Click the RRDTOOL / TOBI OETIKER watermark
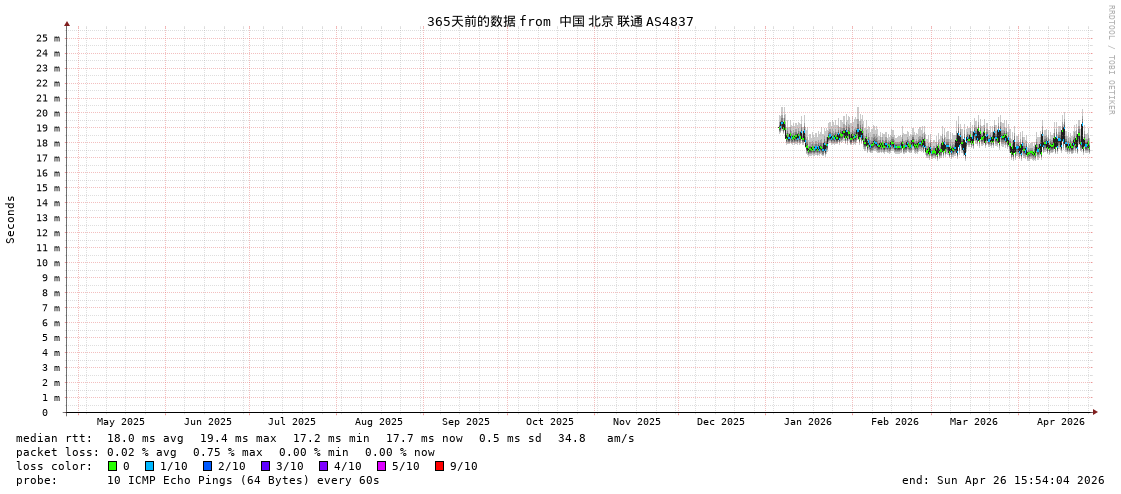The image size is (1121, 494). point(1110,60)
